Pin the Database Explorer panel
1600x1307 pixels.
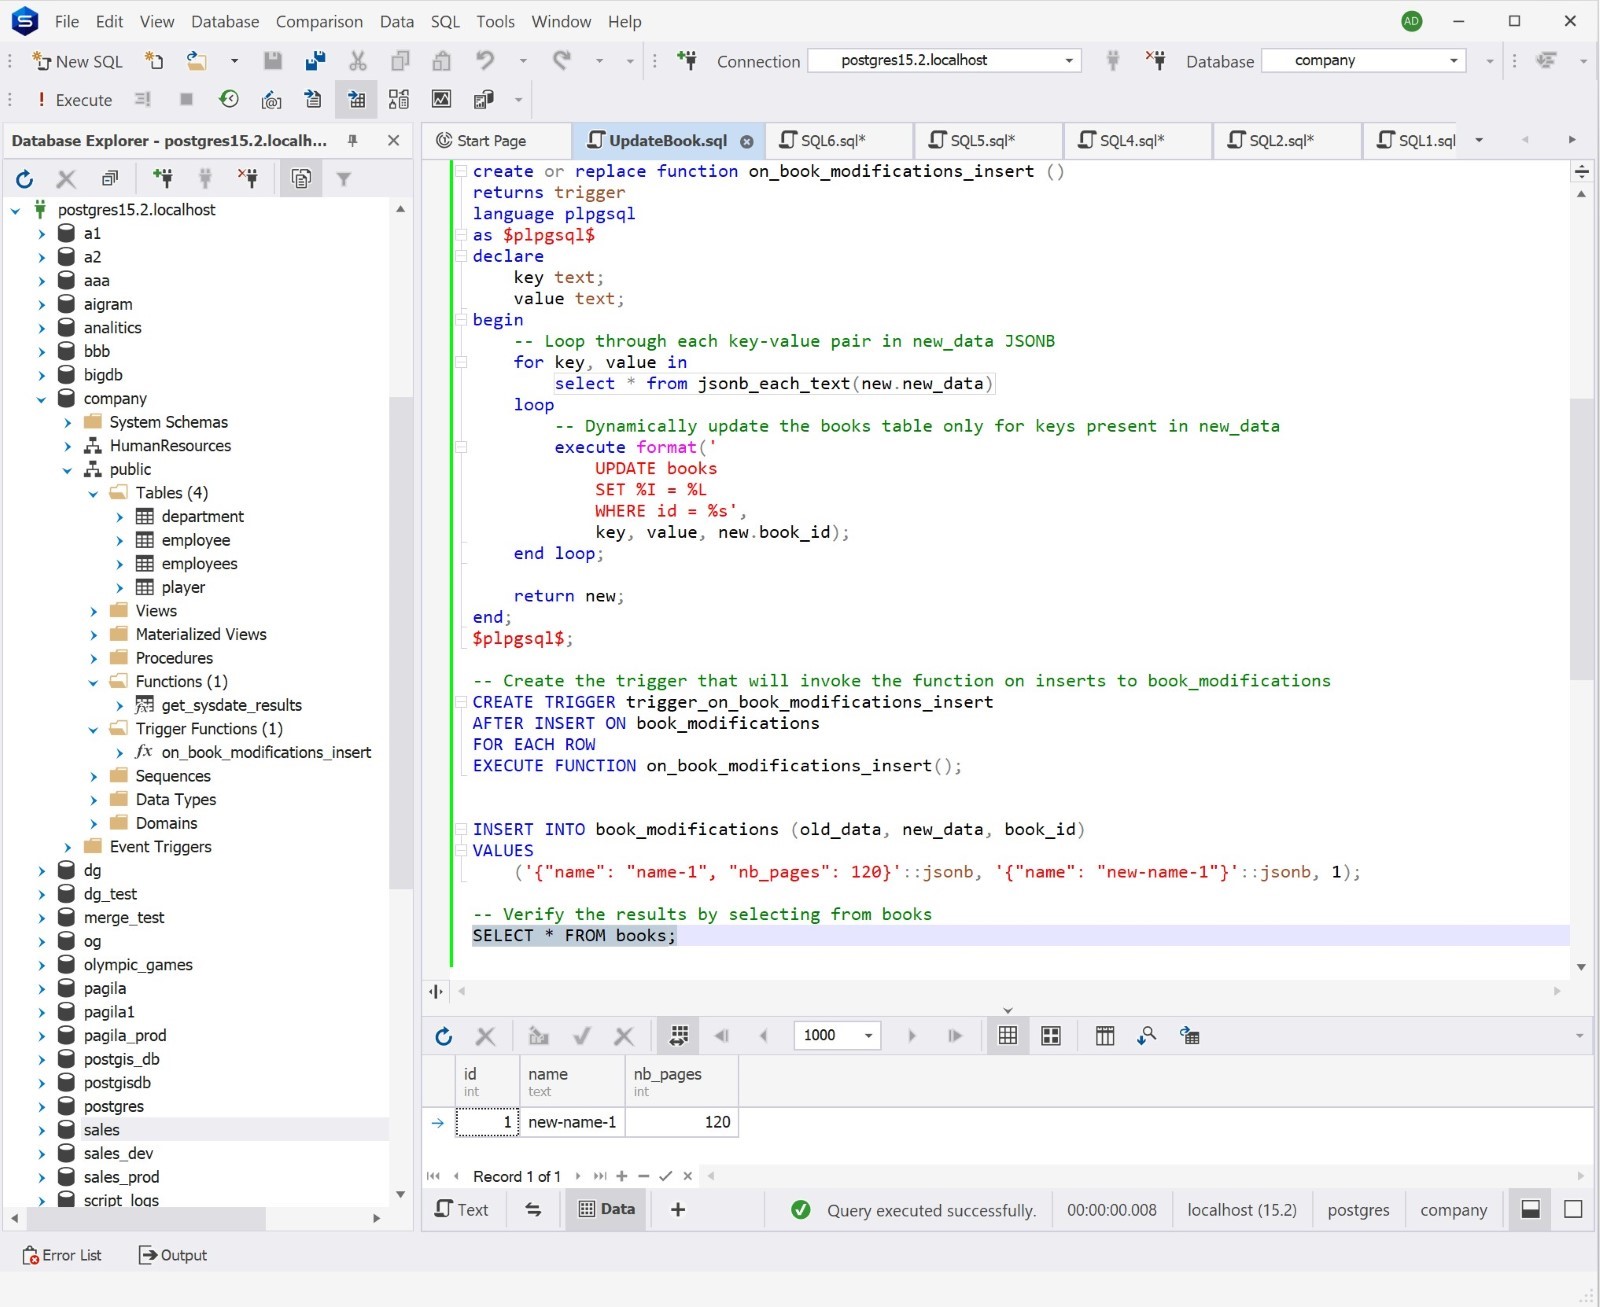(x=352, y=141)
